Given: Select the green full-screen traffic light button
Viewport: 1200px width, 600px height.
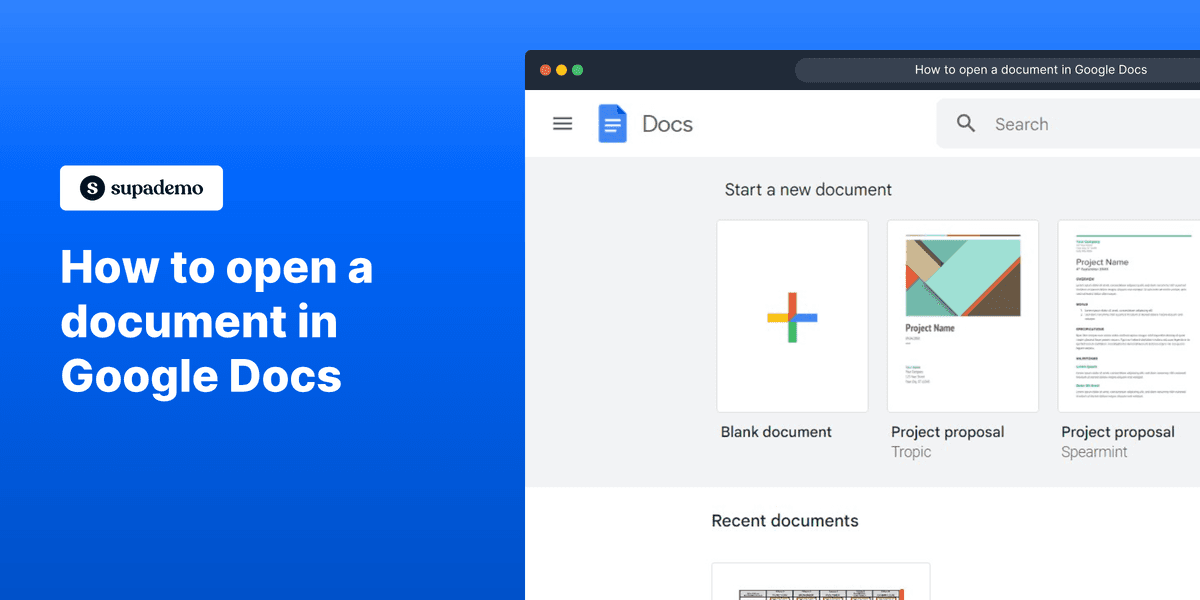Looking at the screenshot, I should pos(577,70).
